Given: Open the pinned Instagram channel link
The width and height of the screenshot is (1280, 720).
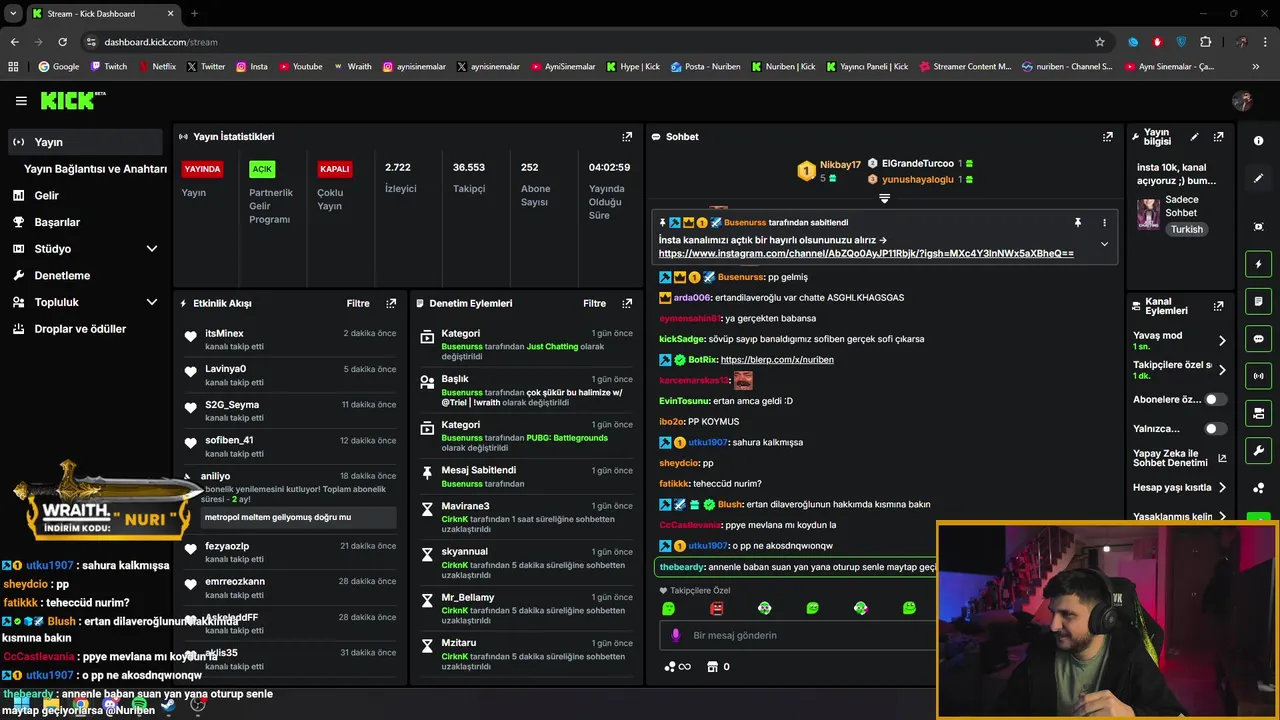Looking at the screenshot, I should pos(866,254).
